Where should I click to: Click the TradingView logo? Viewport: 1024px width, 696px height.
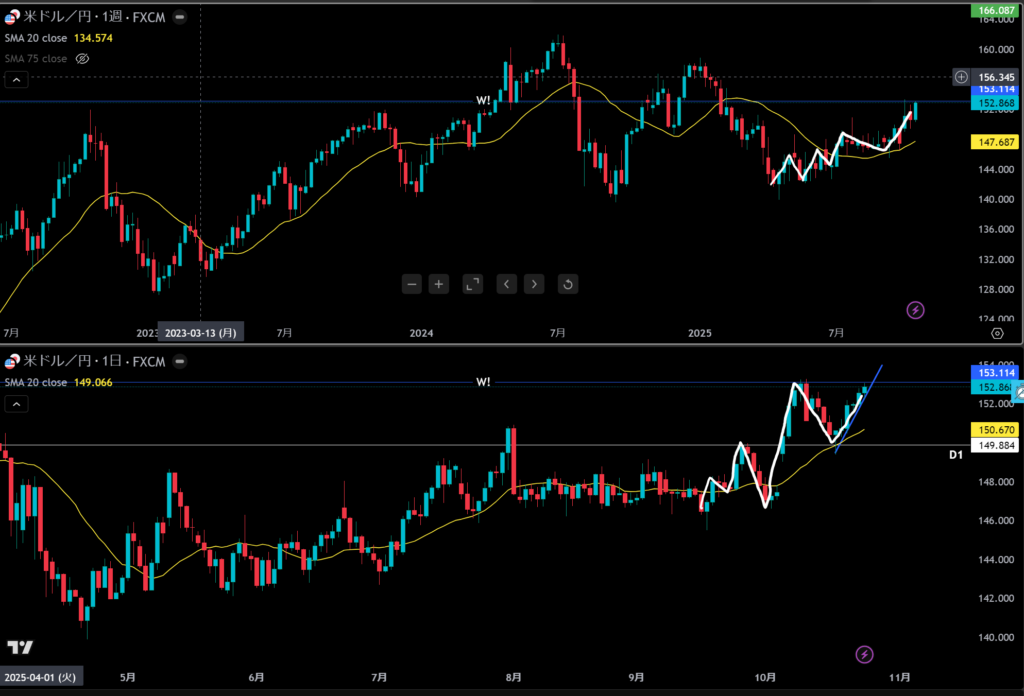point(20,647)
